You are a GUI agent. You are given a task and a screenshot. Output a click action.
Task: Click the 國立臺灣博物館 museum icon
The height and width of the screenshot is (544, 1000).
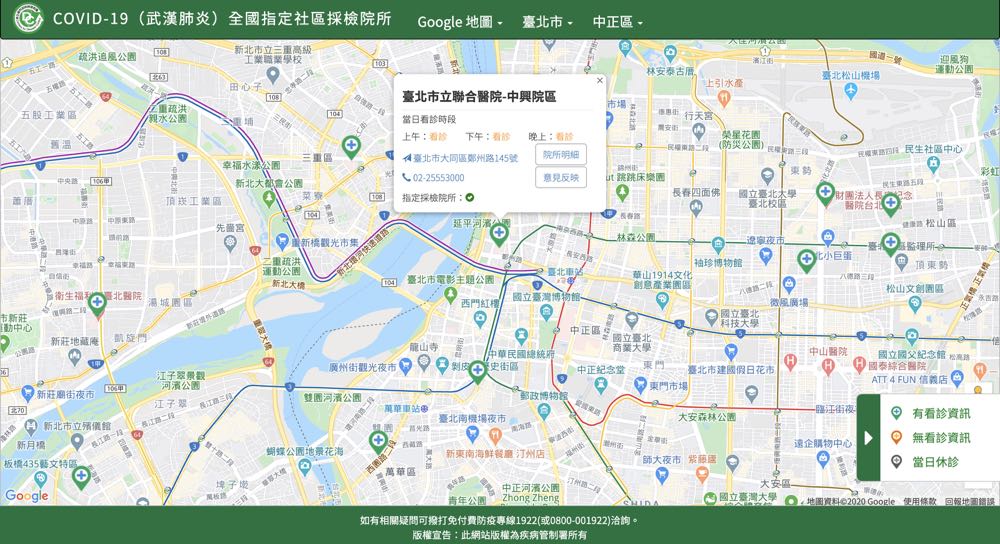click(x=546, y=312)
